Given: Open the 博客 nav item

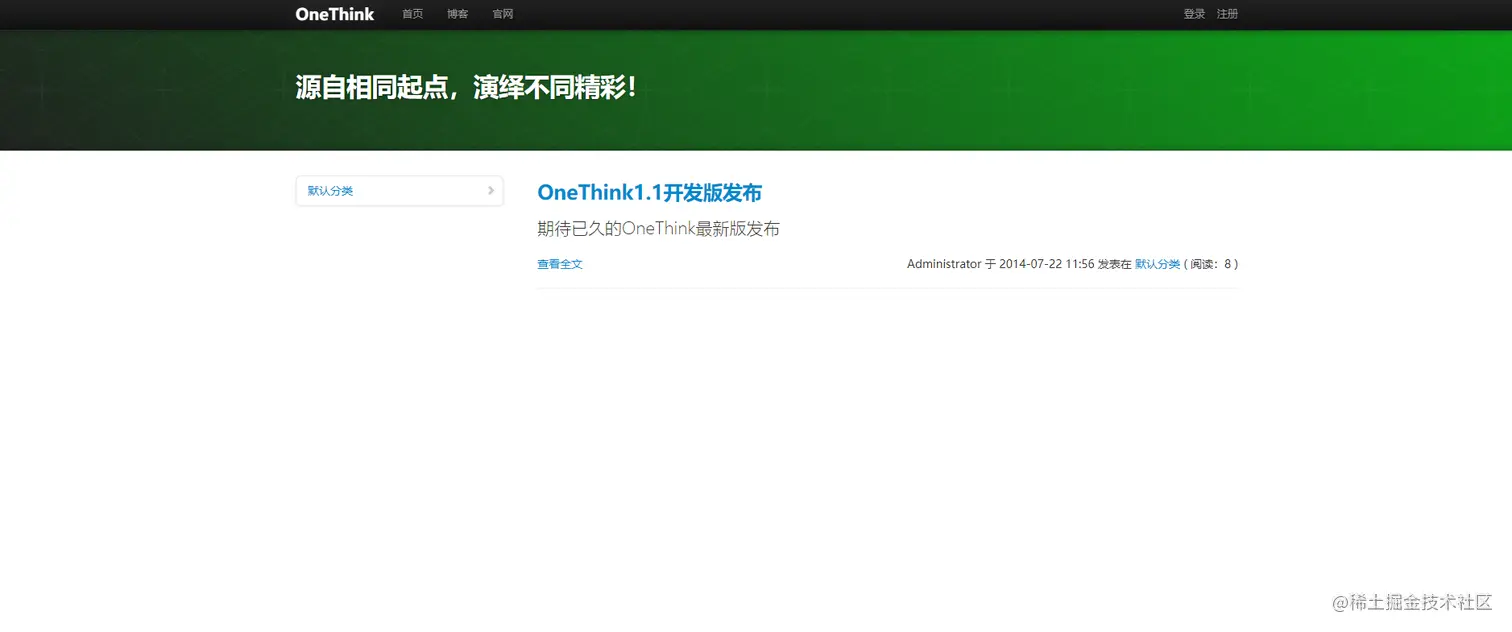Looking at the screenshot, I should 458,14.
